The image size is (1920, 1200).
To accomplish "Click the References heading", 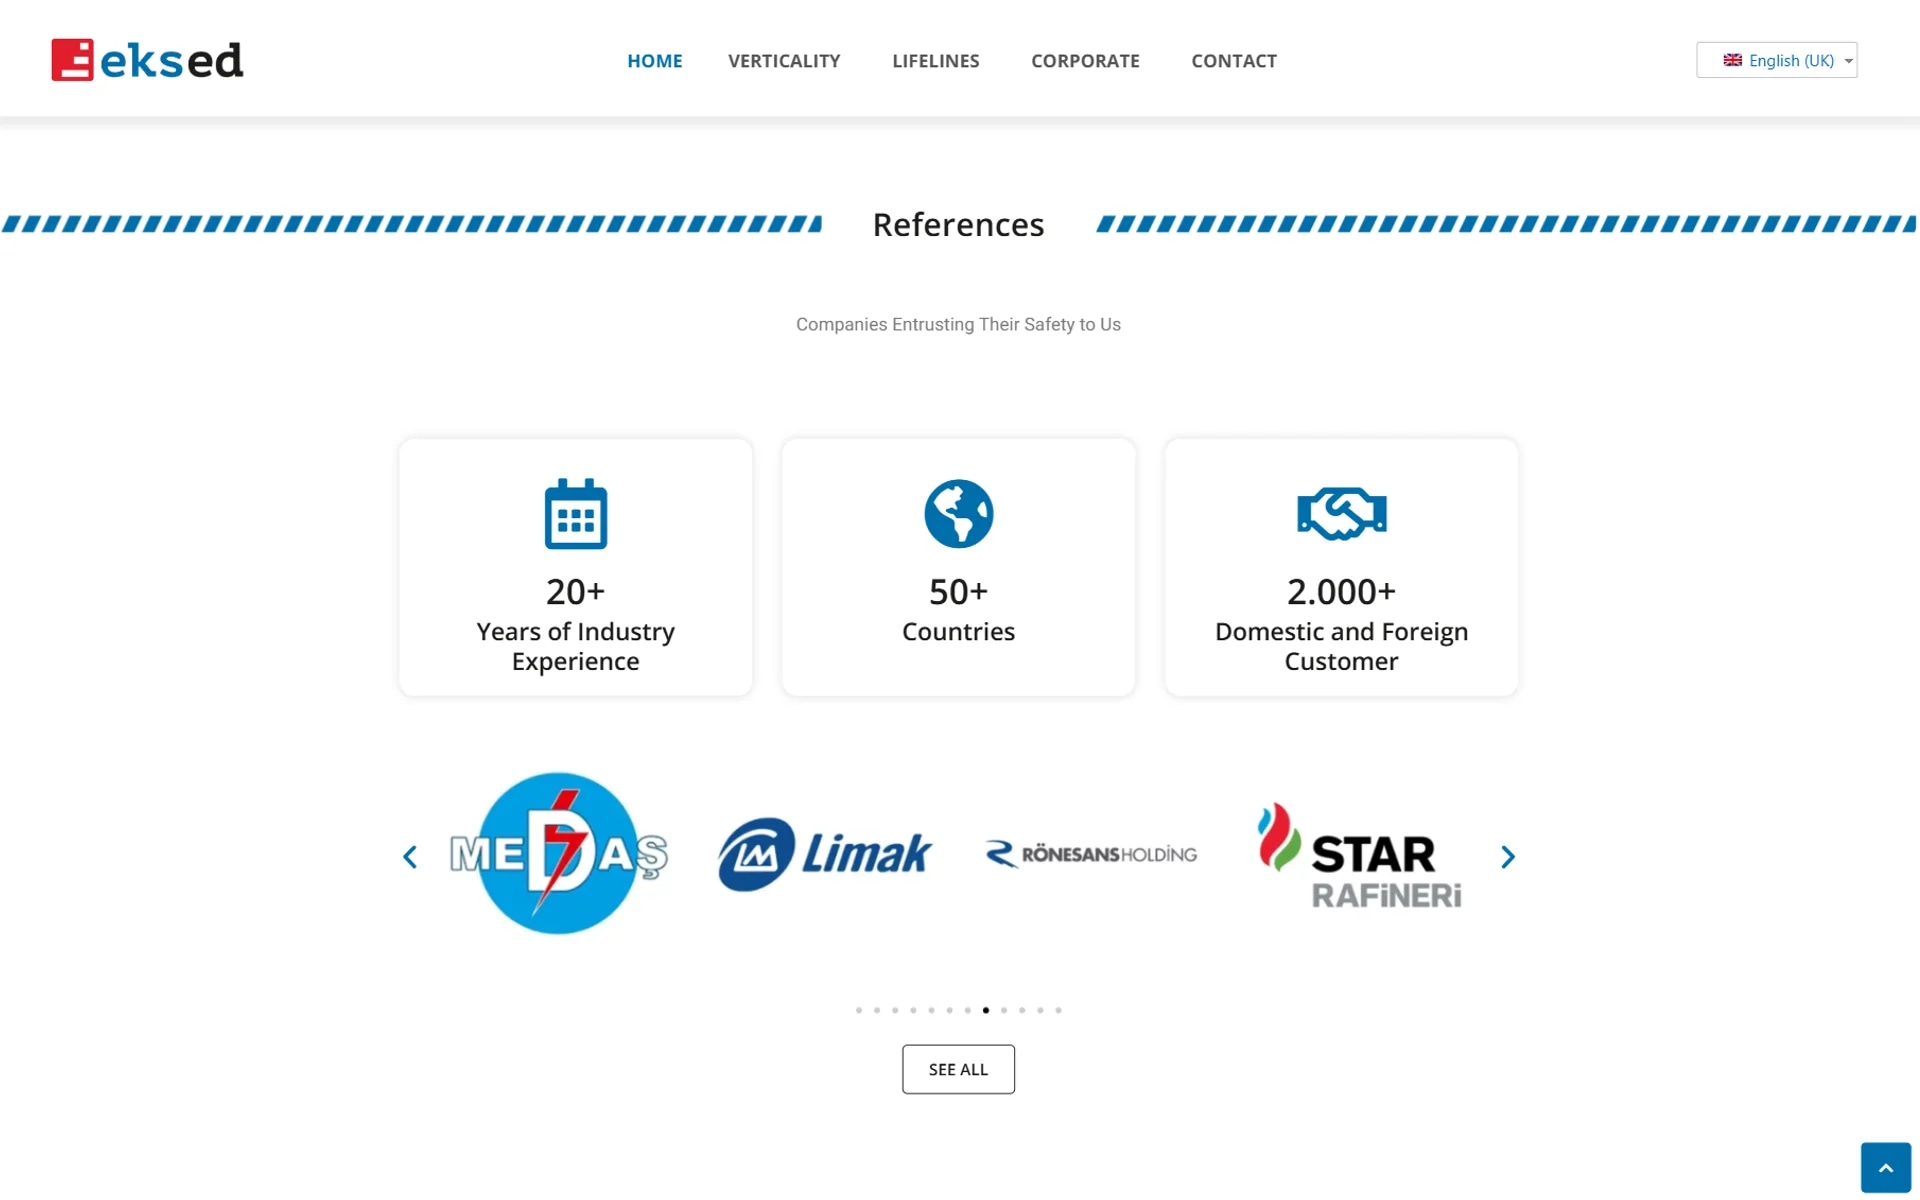I will pos(958,225).
